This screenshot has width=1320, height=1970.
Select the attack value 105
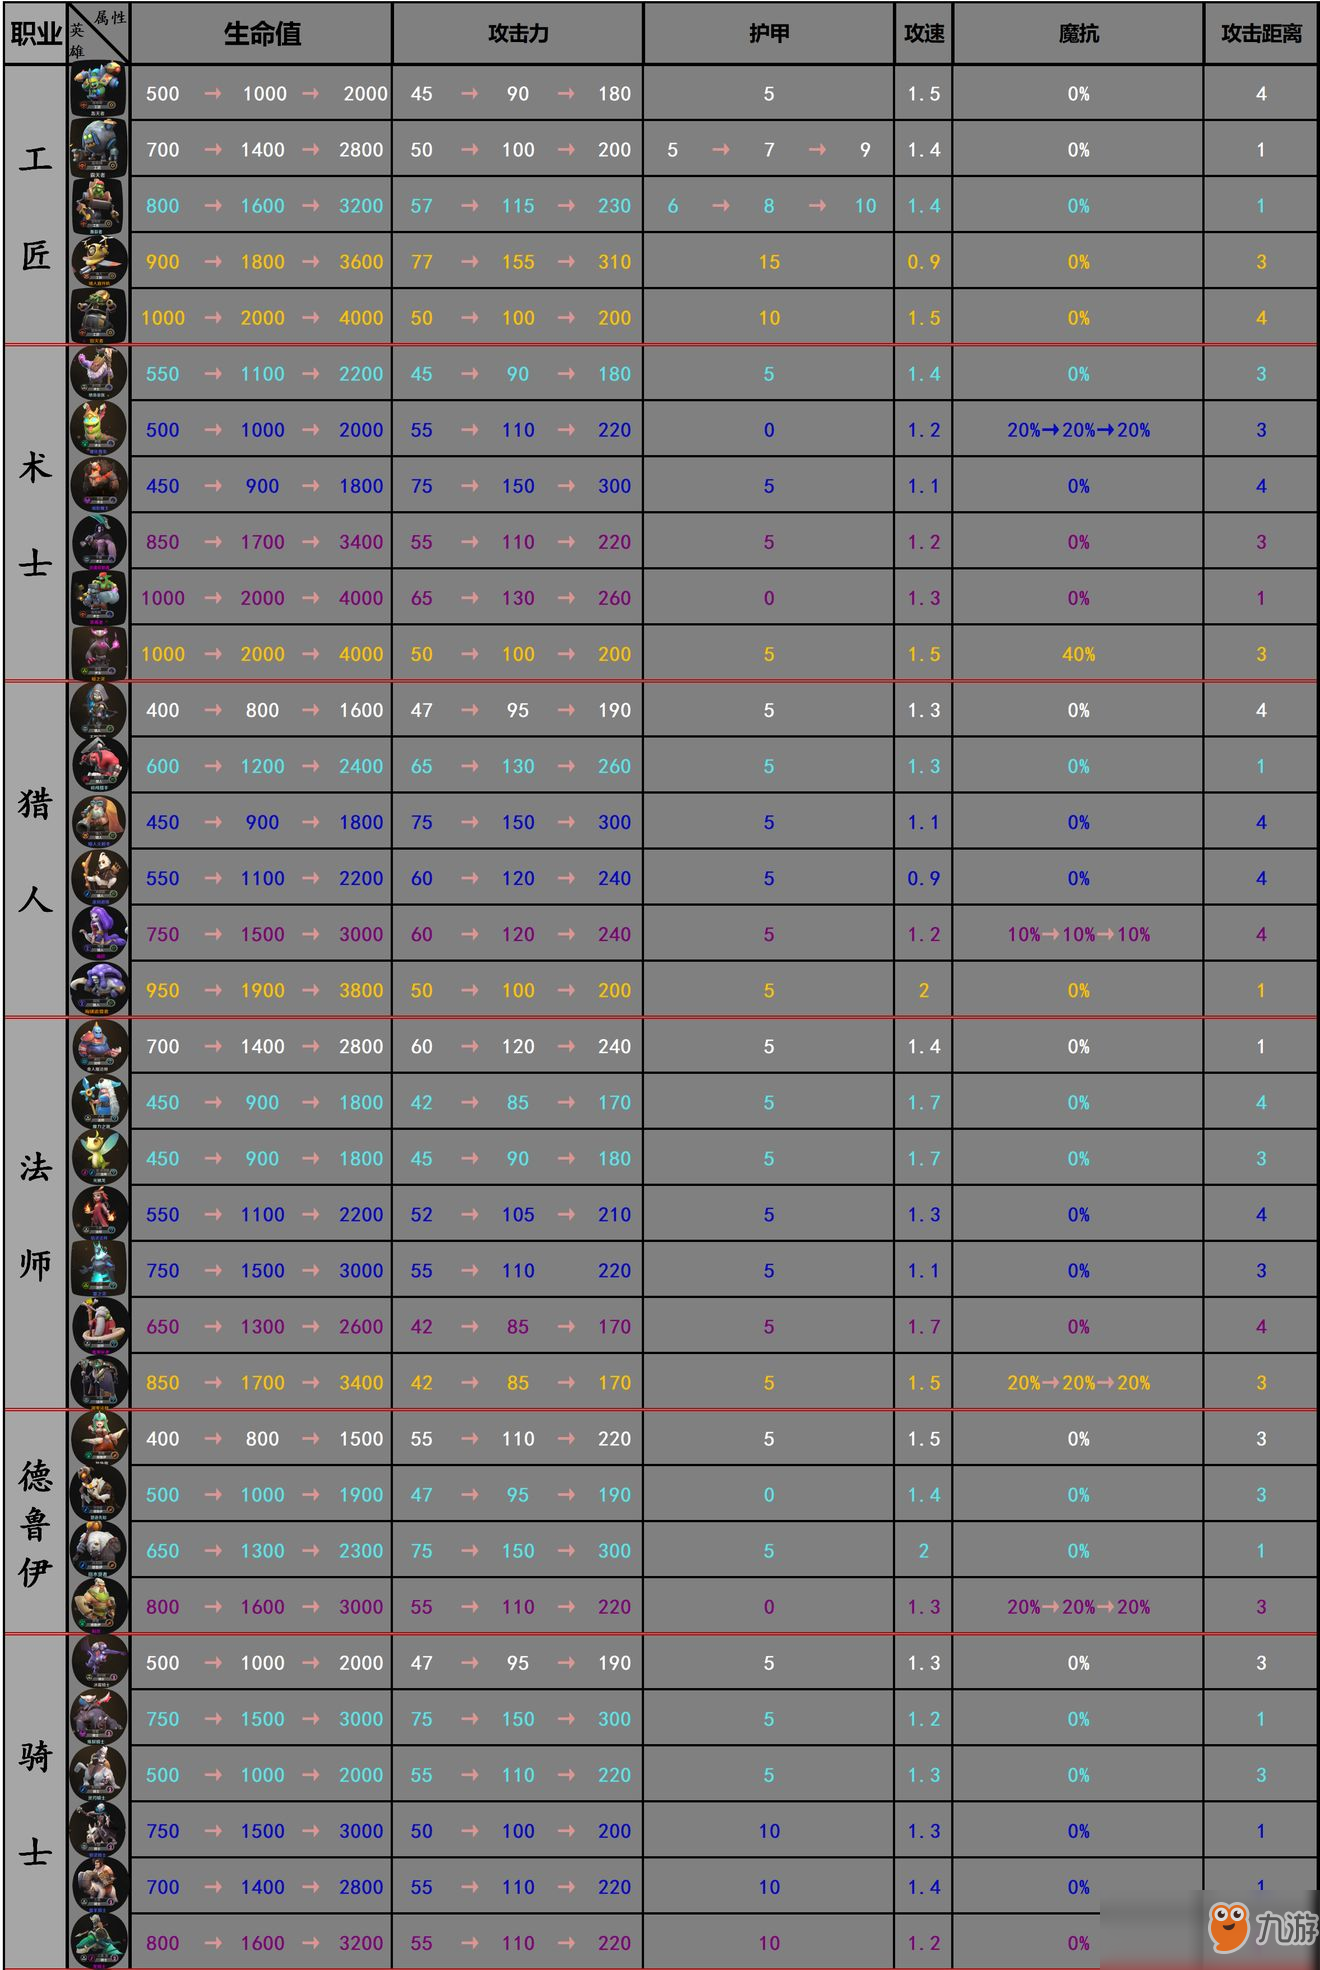click(x=518, y=1213)
